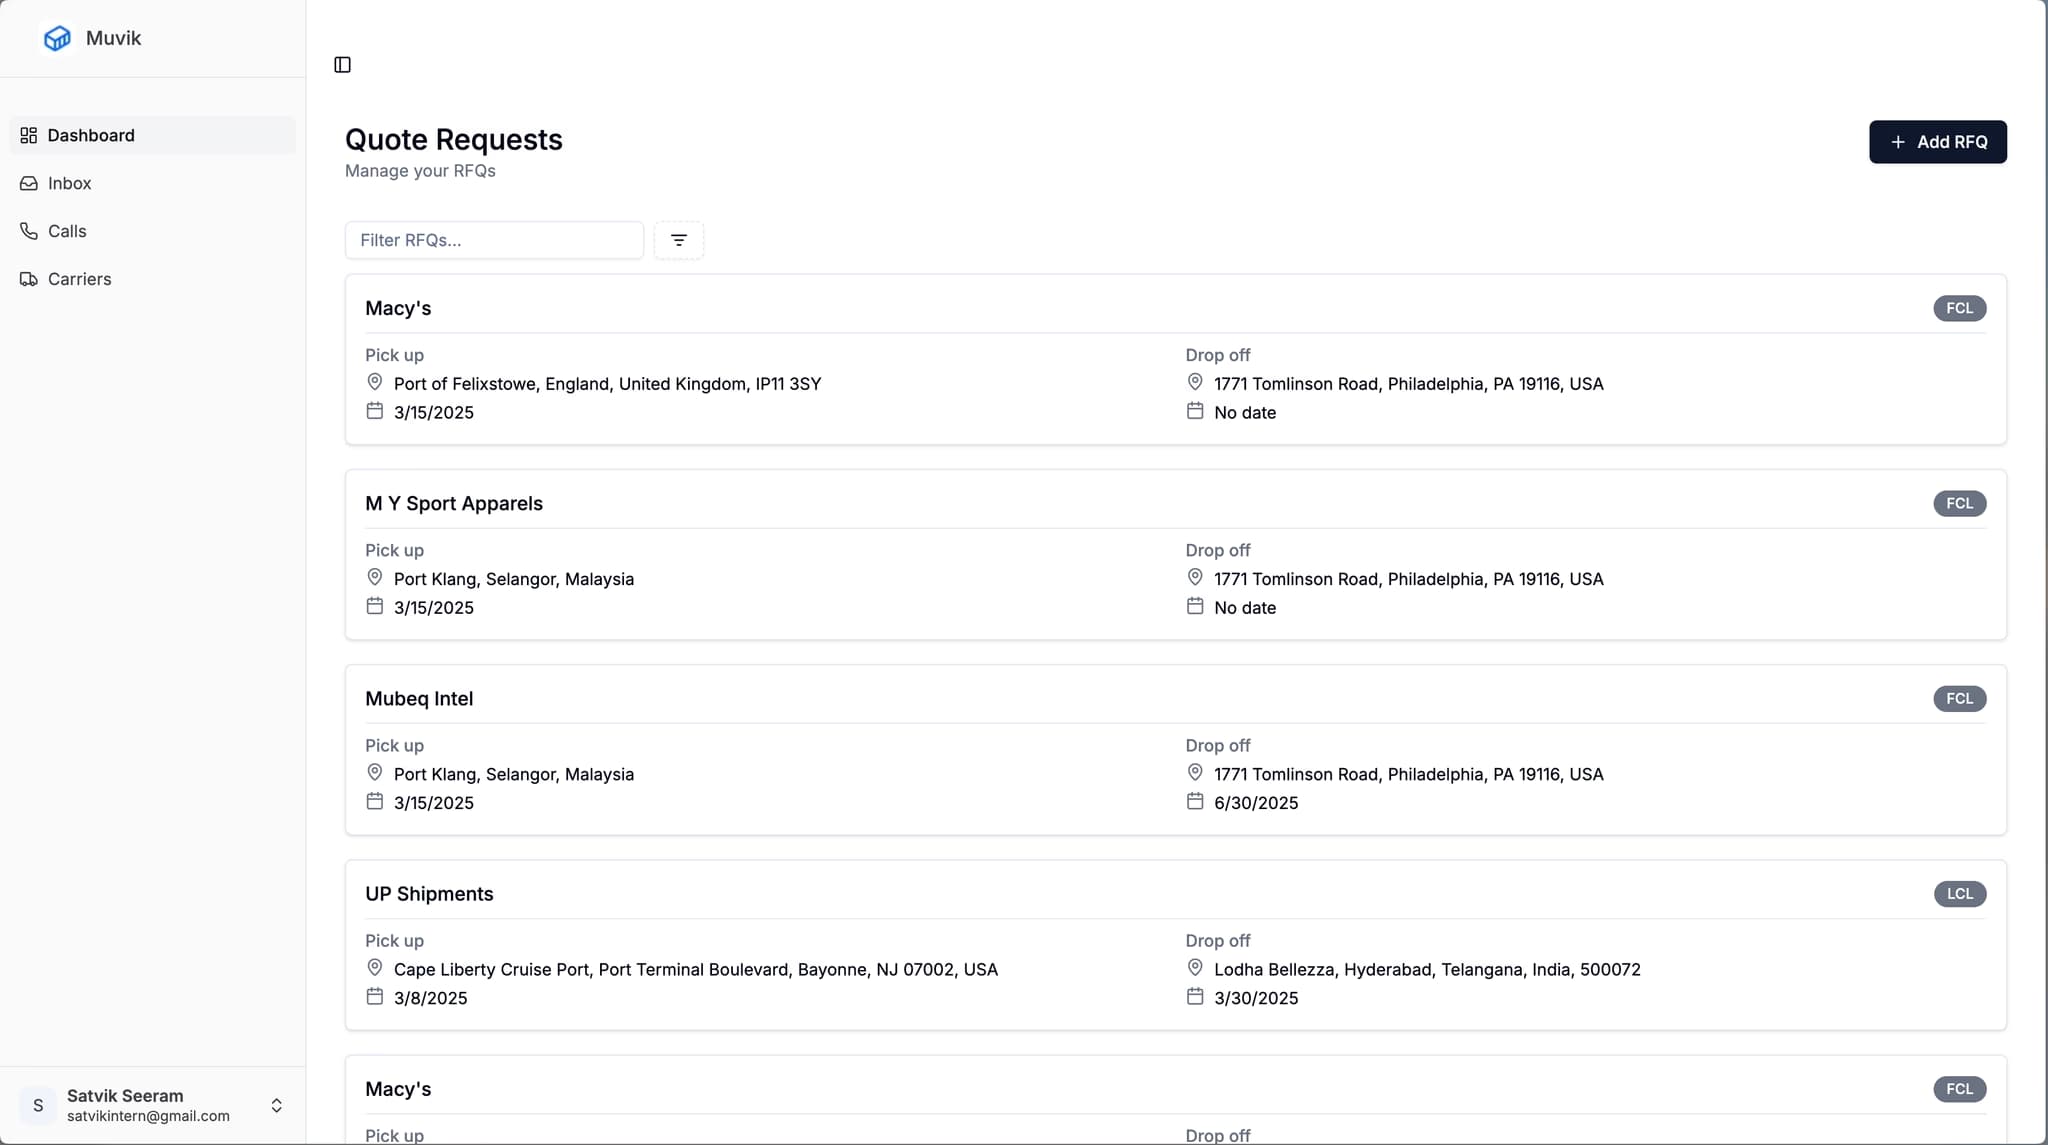Focus the Filter RFQs search field
The height and width of the screenshot is (1145, 2048).
point(494,240)
